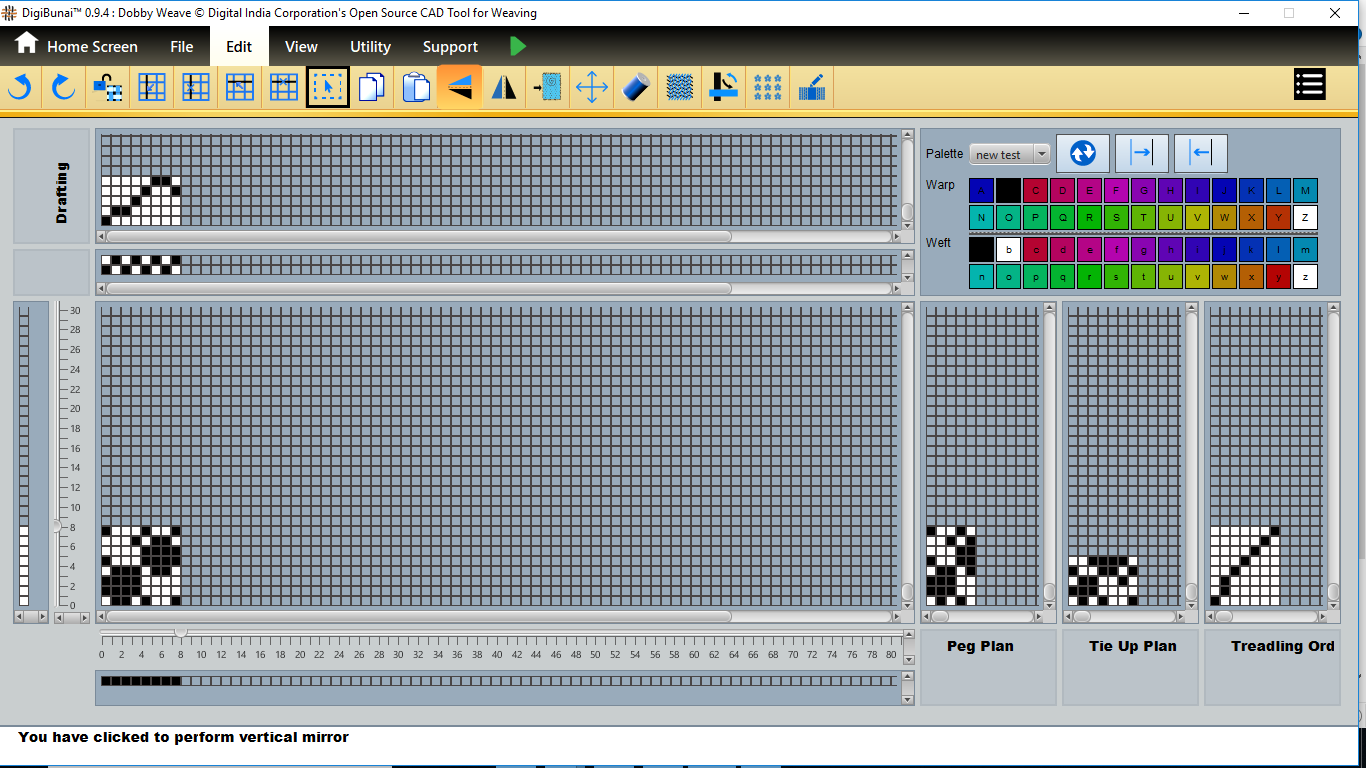Click the Redo arrow icon

click(63, 88)
